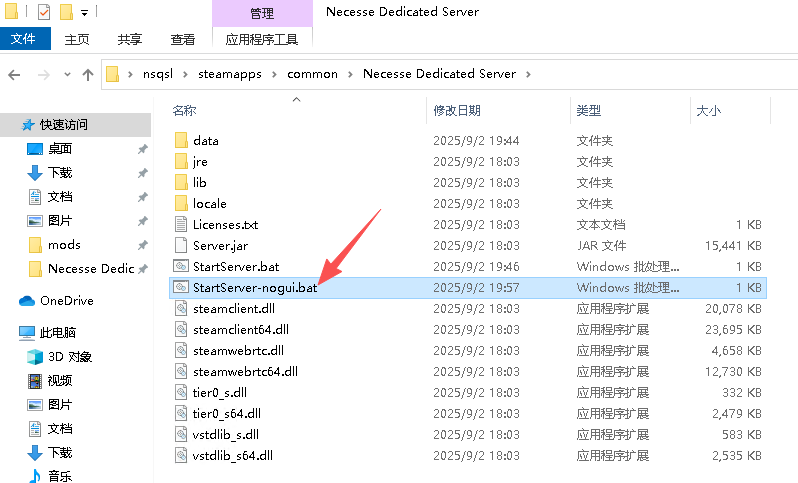Image resolution: width=798 pixels, height=483 pixels.
Task: Collapse the 快速访问 tree section
Action: point(9,125)
